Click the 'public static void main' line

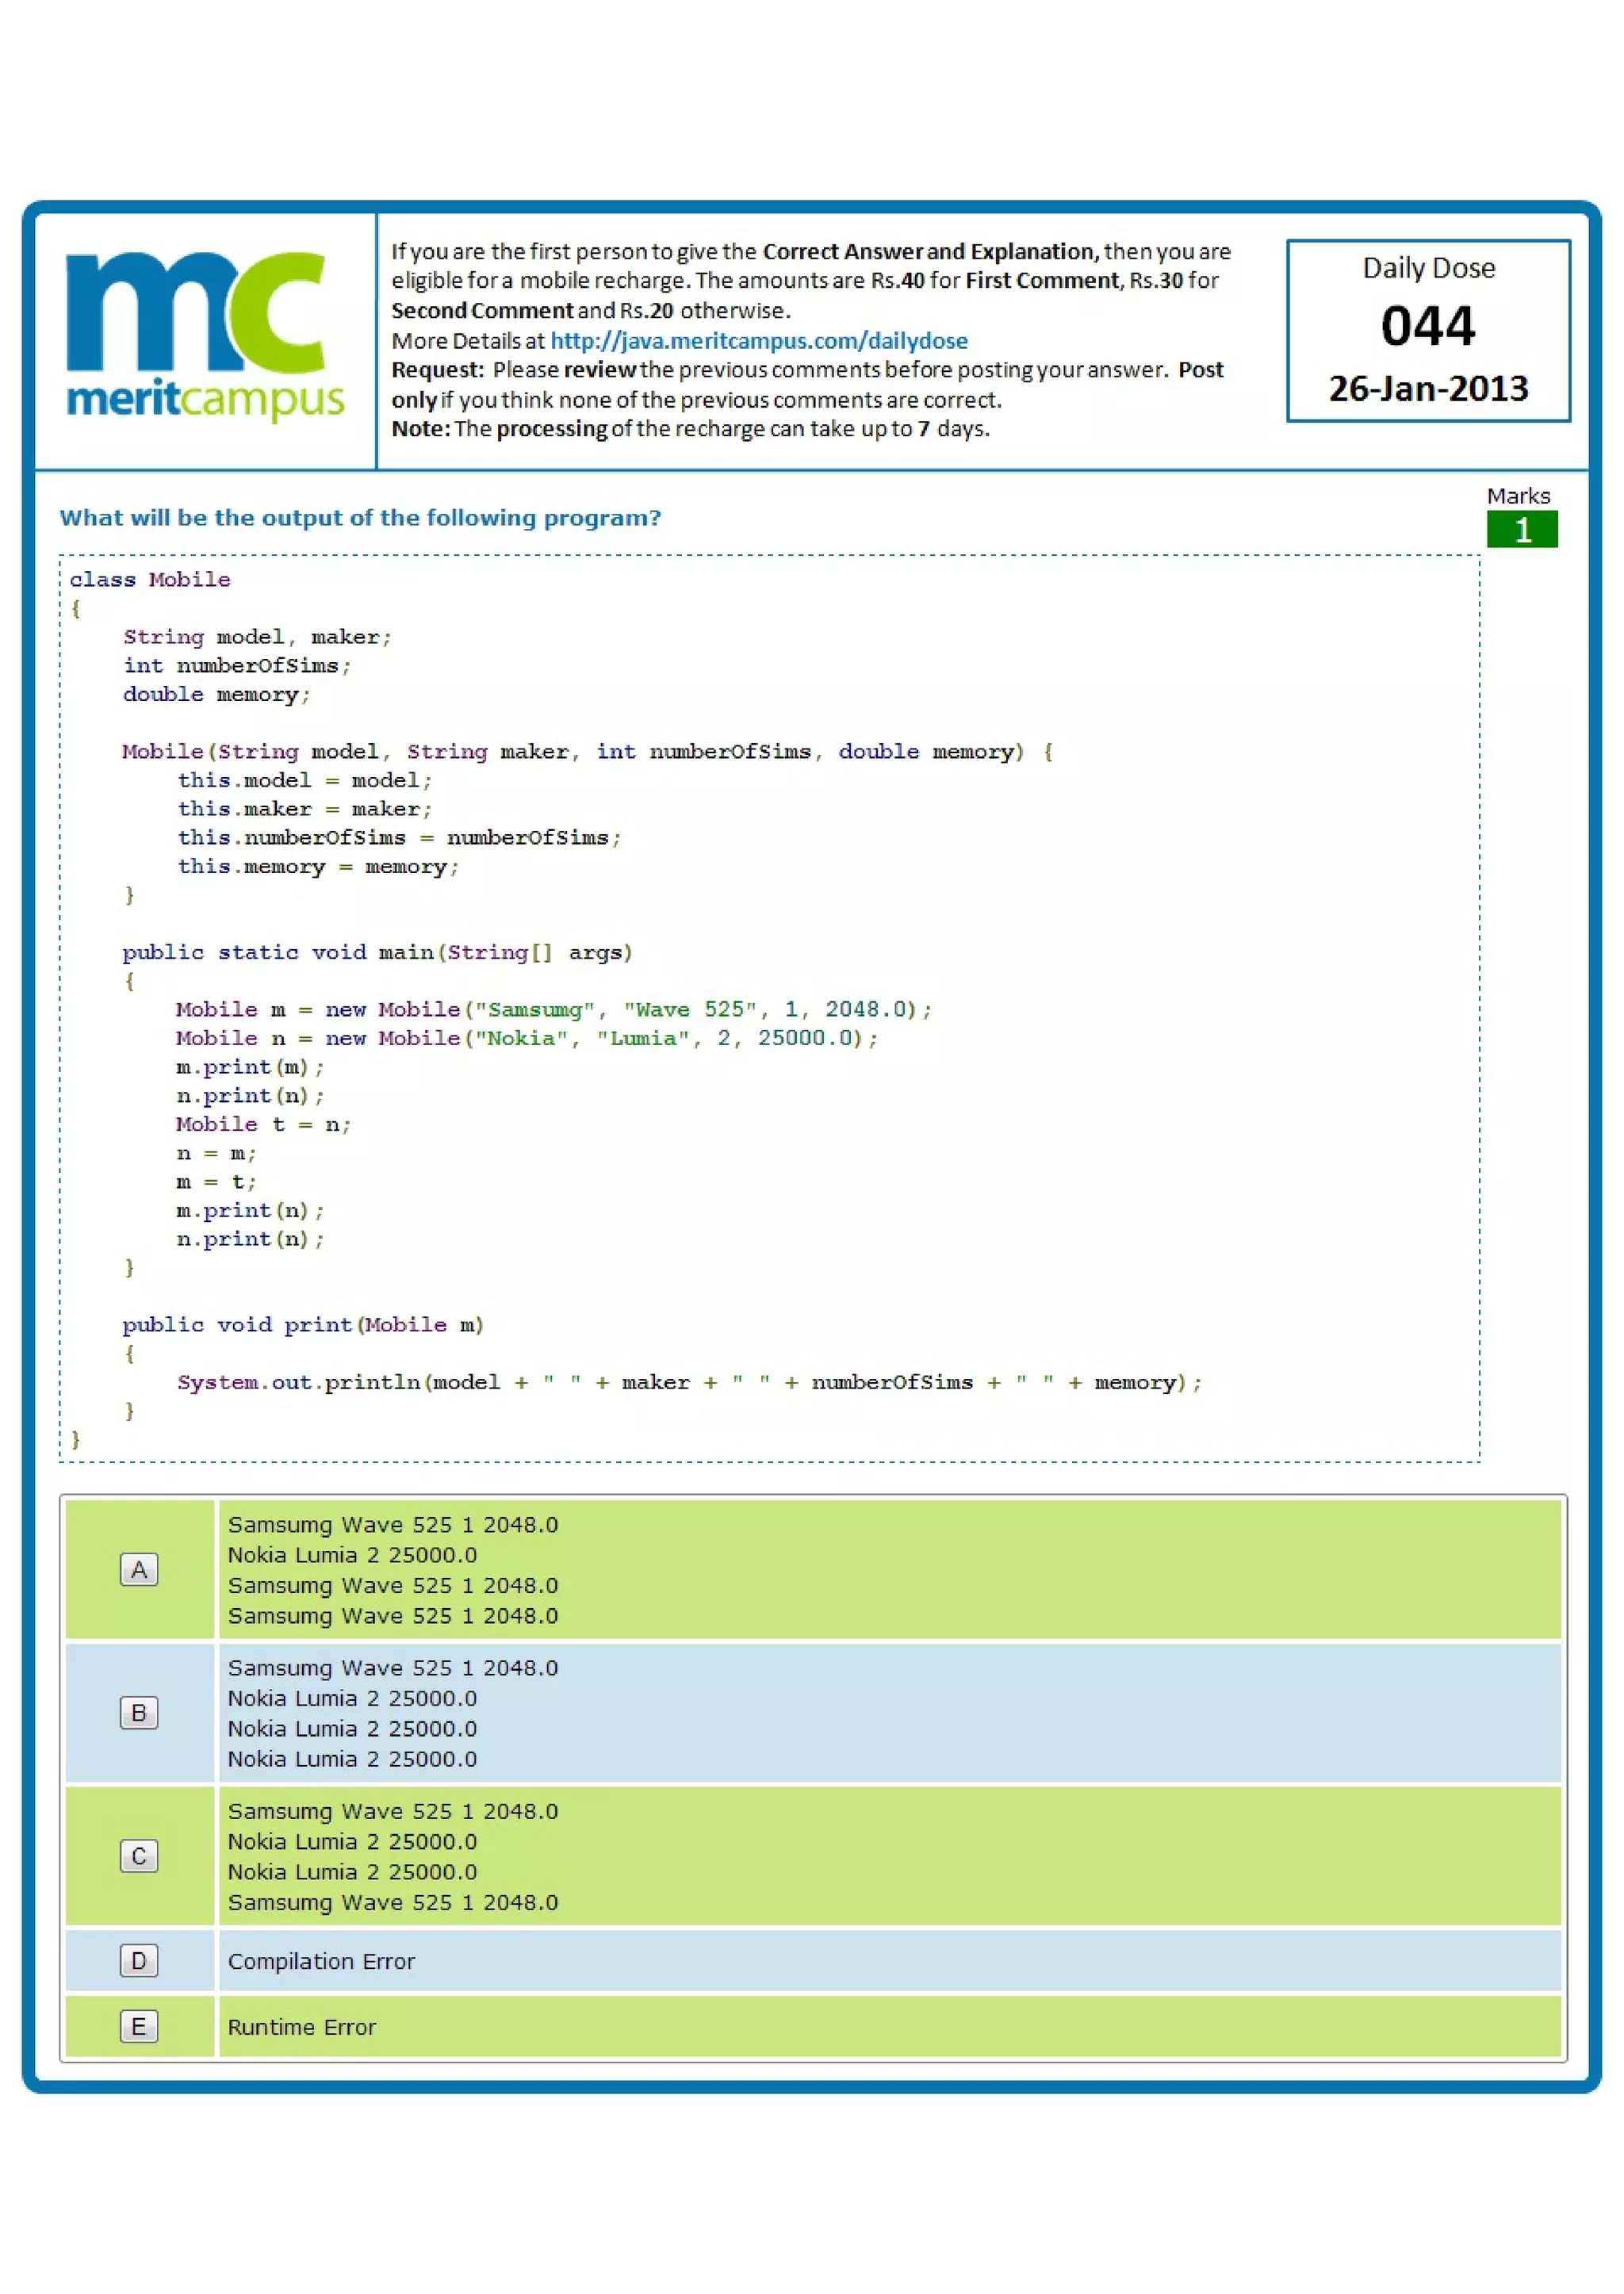(377, 952)
